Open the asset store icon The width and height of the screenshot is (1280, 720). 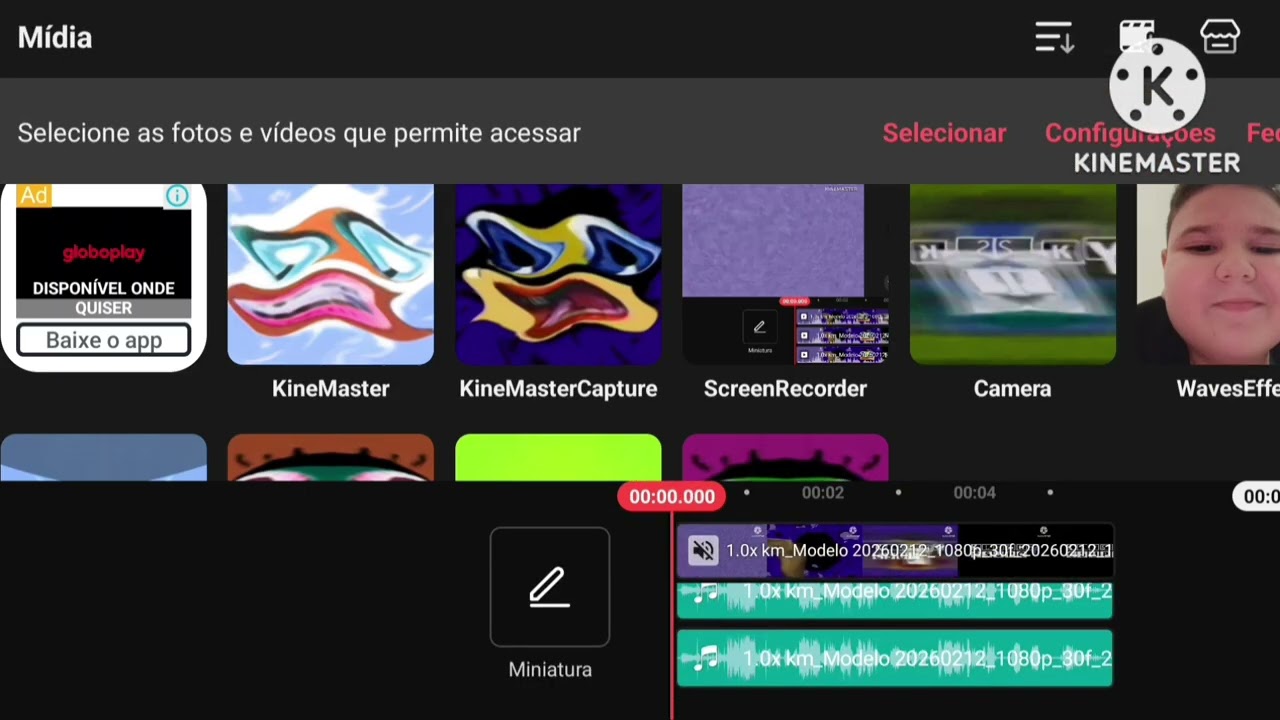point(1220,37)
